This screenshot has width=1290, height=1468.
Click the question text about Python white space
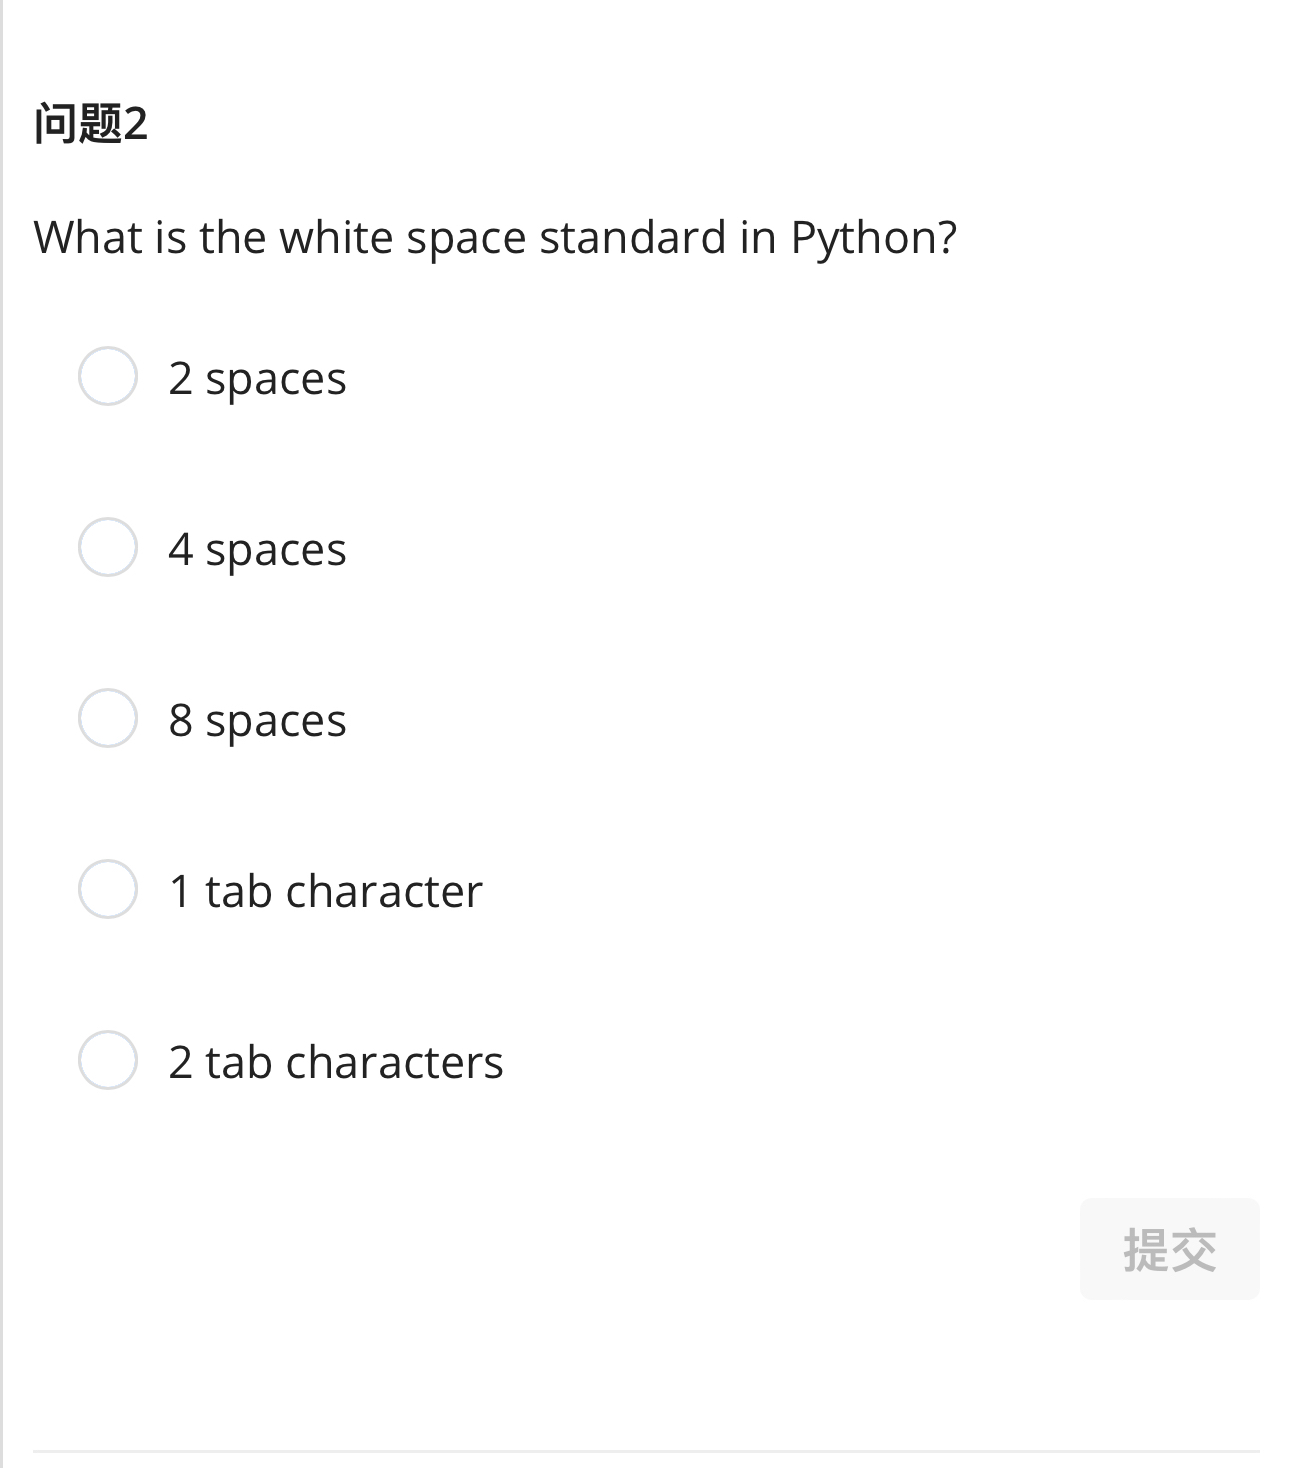coord(495,237)
